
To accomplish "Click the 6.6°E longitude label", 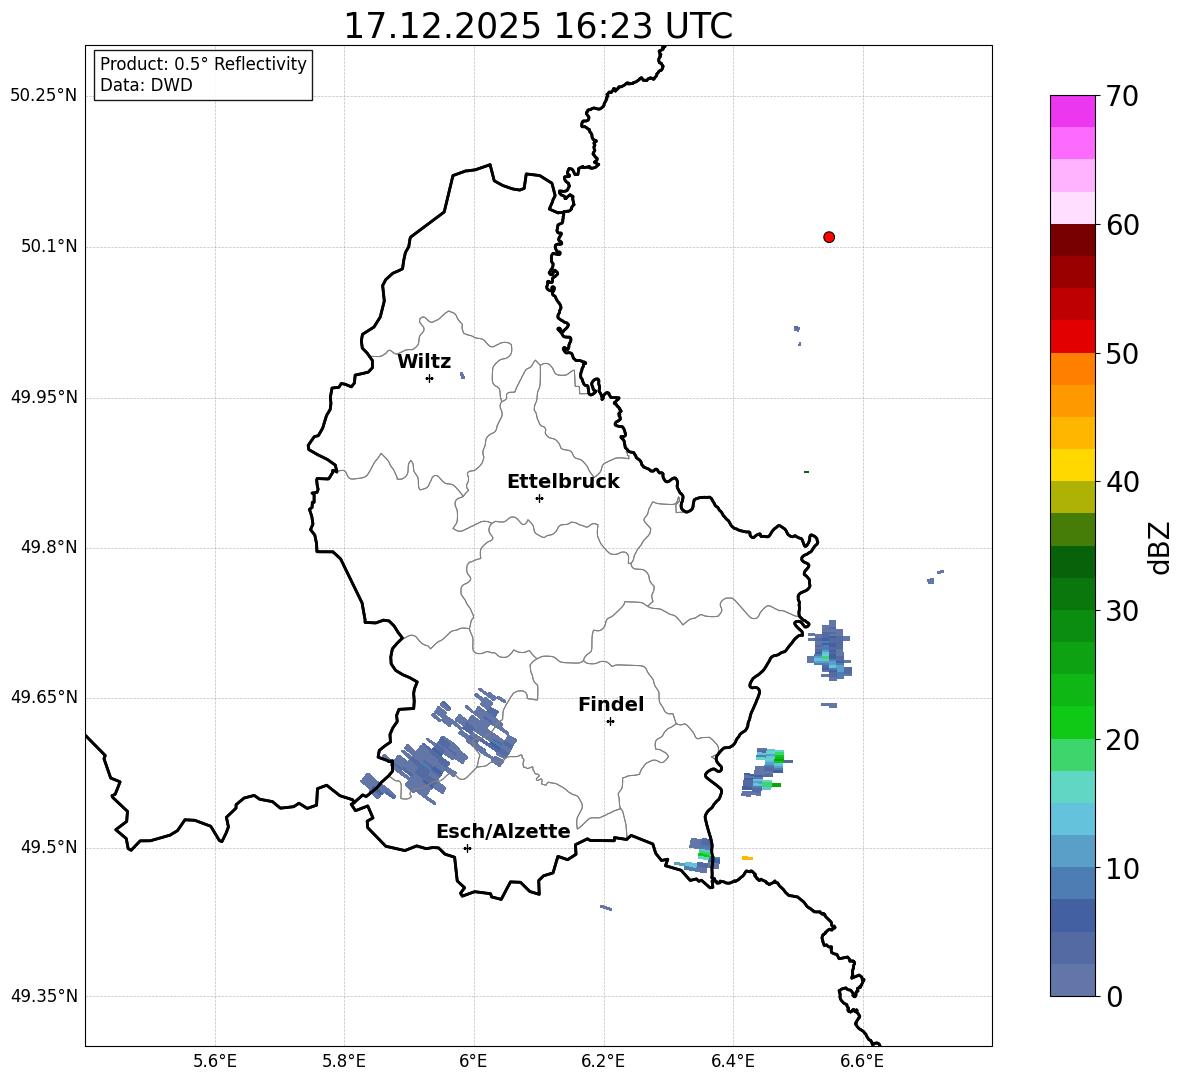I will [862, 1061].
